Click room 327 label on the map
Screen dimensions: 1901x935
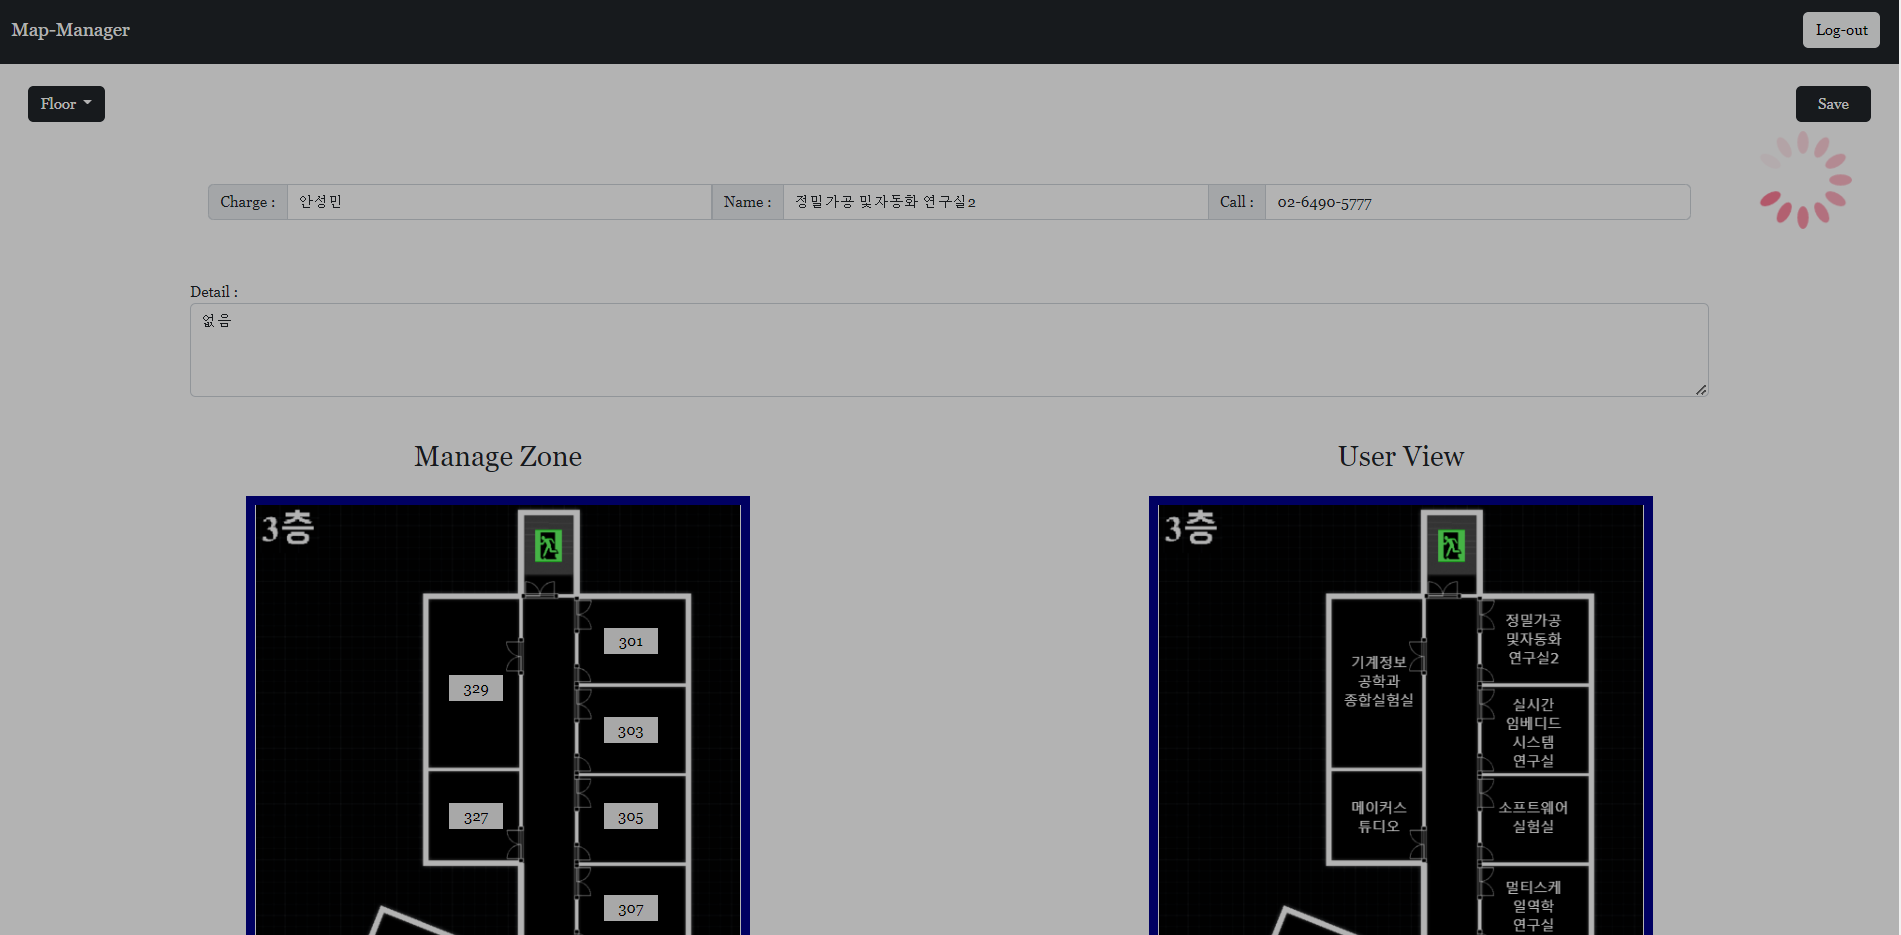tap(476, 817)
